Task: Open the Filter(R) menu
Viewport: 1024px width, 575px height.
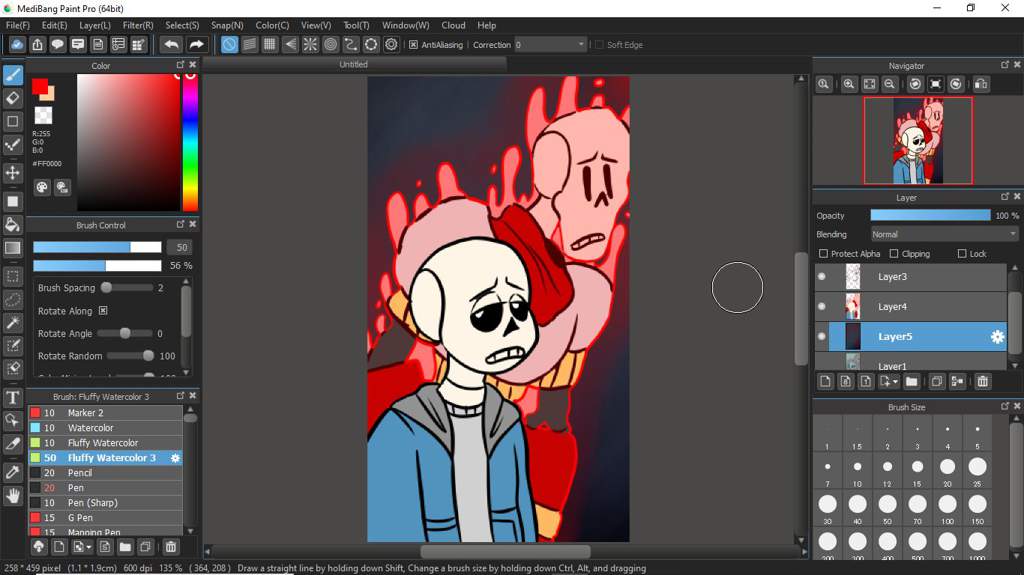Action: click(x=138, y=25)
